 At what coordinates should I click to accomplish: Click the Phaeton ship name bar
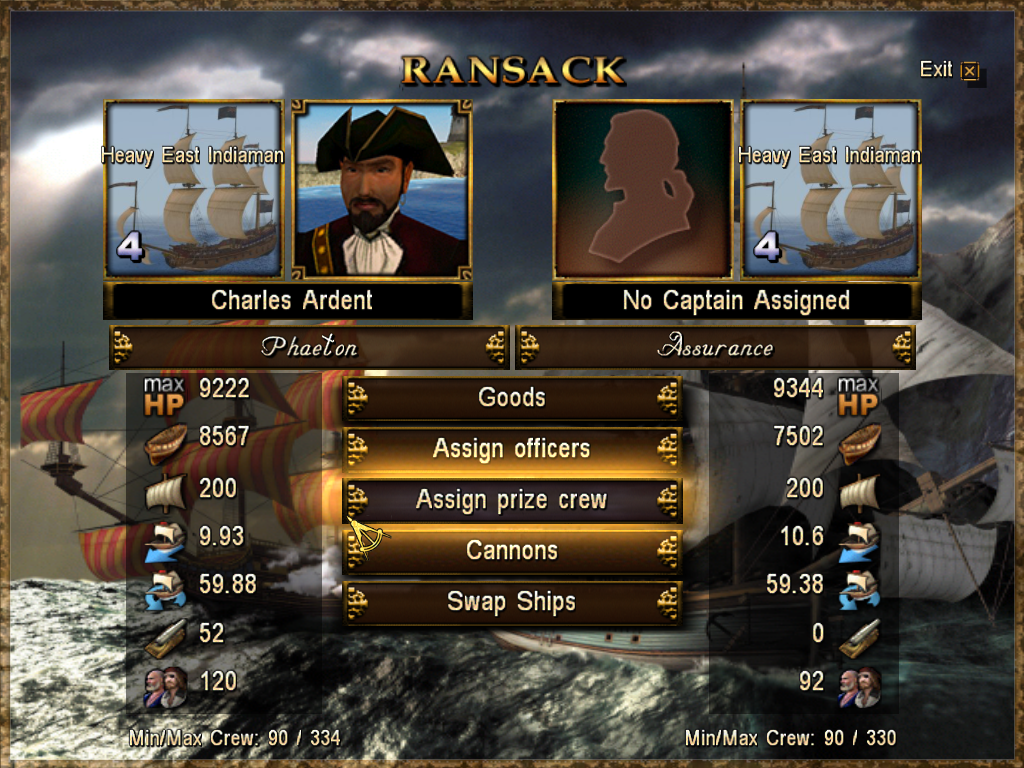(310, 347)
